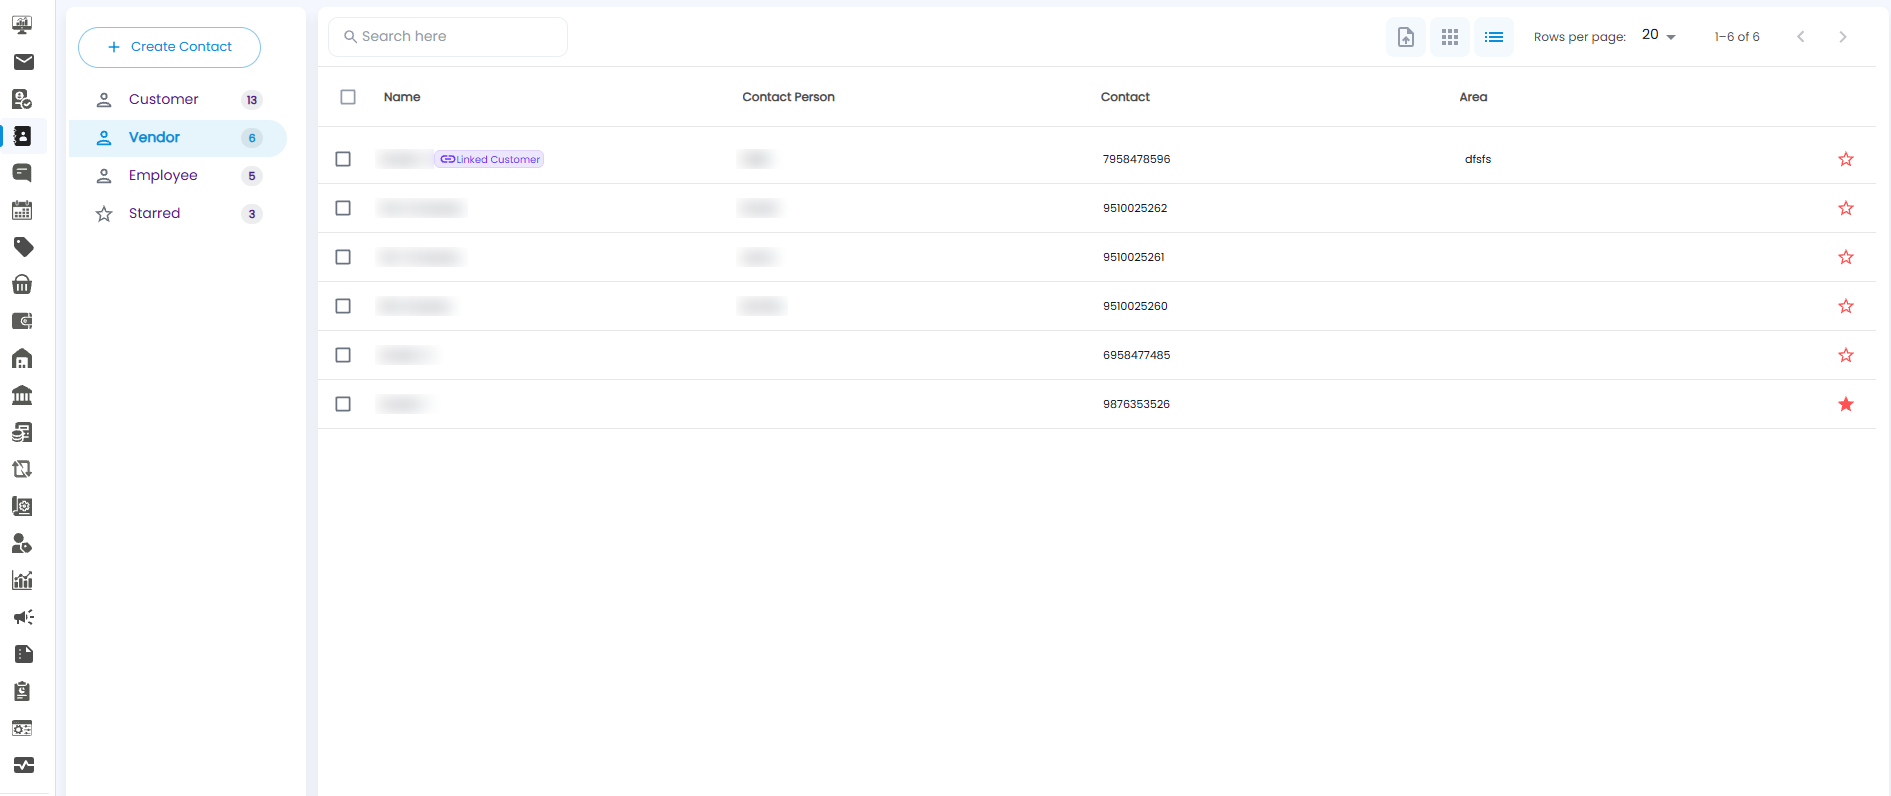Screen dimensions: 1891x796
Task: Star the vendor with contact 9510025262
Action: tap(1846, 208)
